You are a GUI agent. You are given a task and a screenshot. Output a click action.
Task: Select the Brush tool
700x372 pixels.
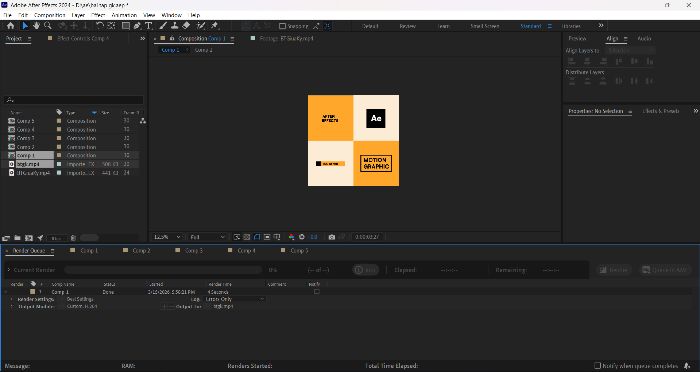[163, 26]
